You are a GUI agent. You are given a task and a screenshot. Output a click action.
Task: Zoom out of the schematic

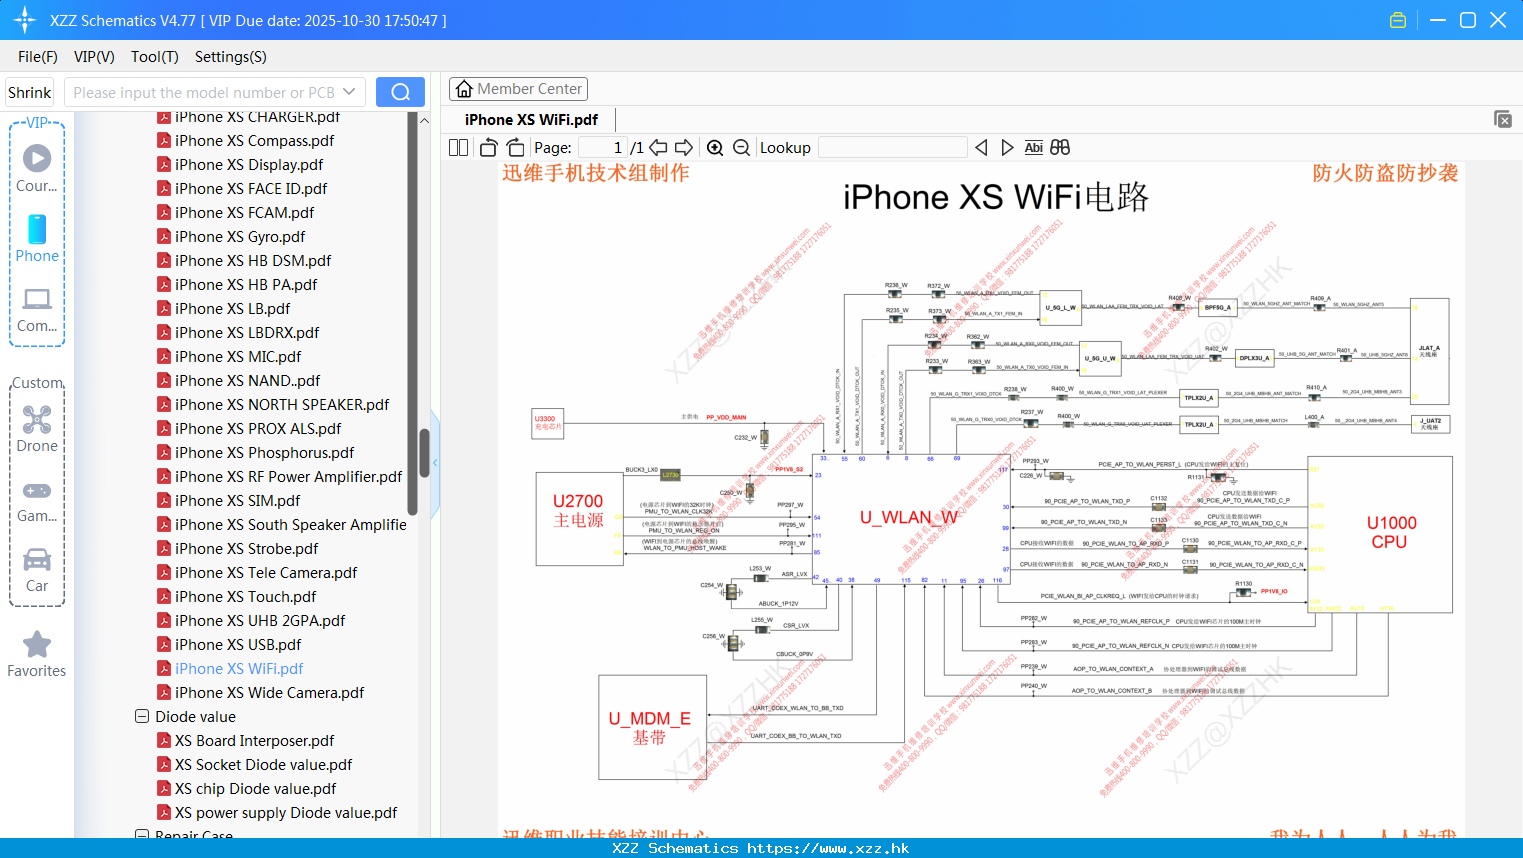pyautogui.click(x=741, y=147)
